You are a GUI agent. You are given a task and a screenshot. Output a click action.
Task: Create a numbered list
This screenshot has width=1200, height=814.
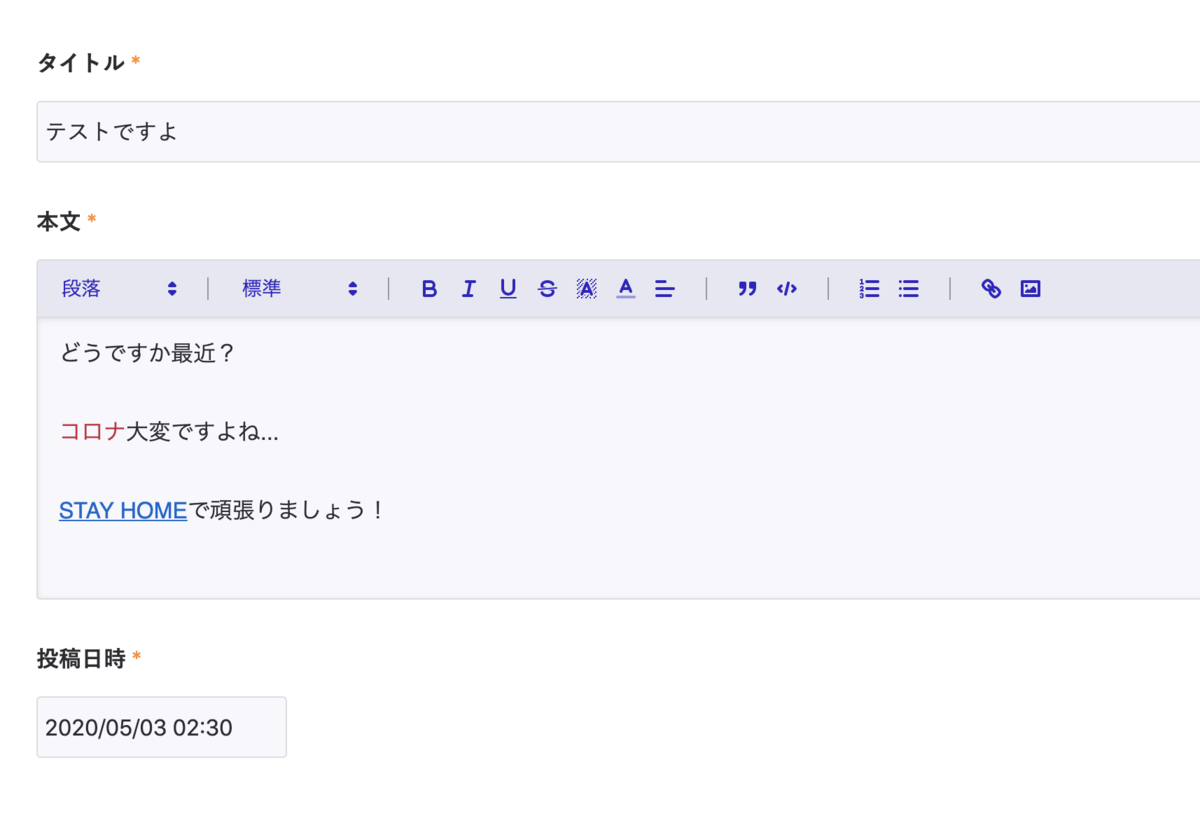click(868, 288)
